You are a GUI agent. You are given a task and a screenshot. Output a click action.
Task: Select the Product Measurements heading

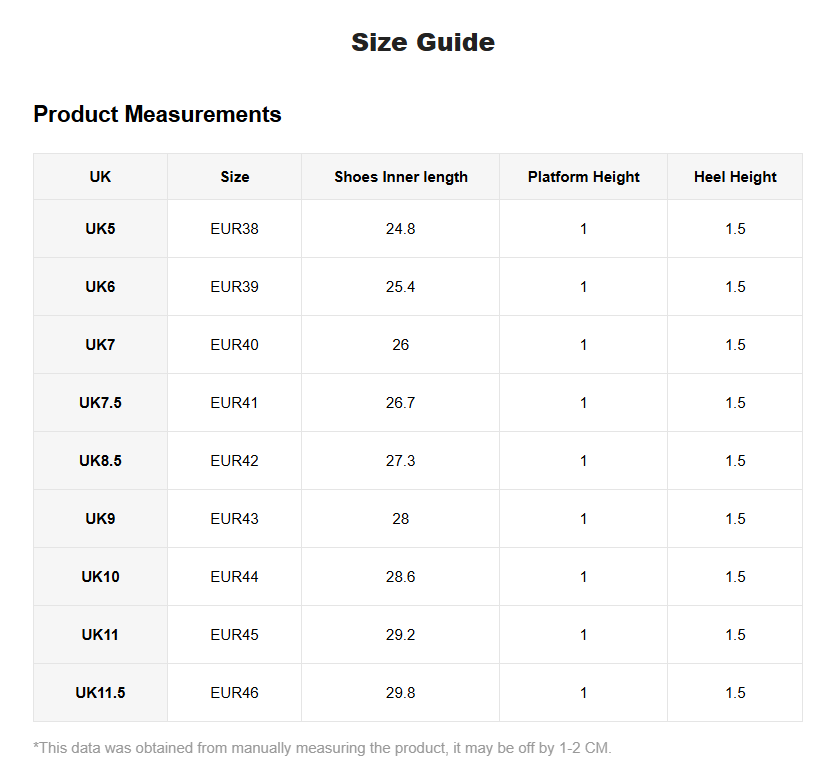point(157,114)
